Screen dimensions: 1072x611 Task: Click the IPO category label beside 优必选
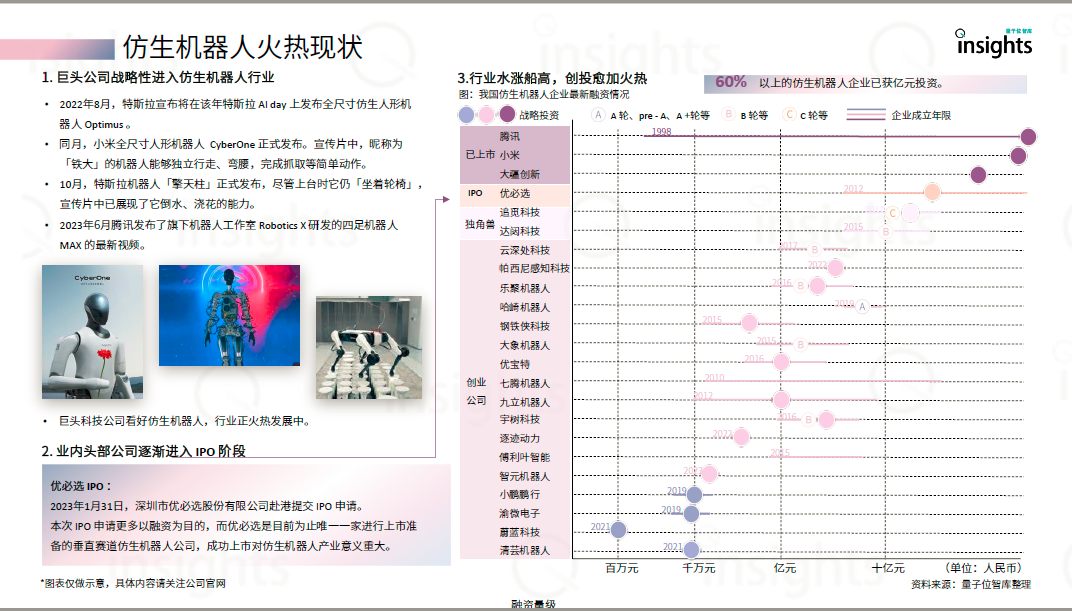tap(475, 193)
